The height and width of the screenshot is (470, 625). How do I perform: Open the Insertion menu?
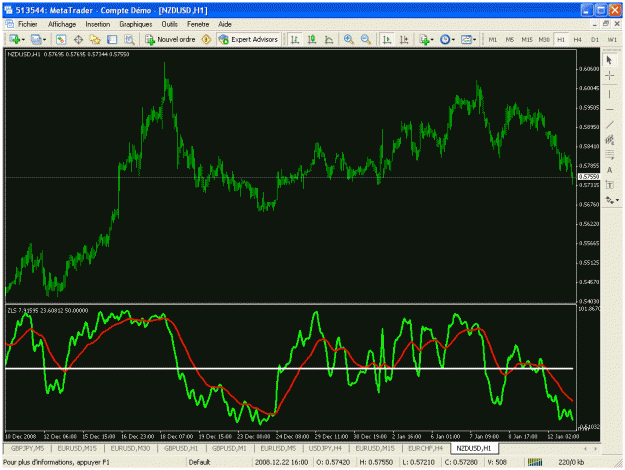[x=98, y=24]
